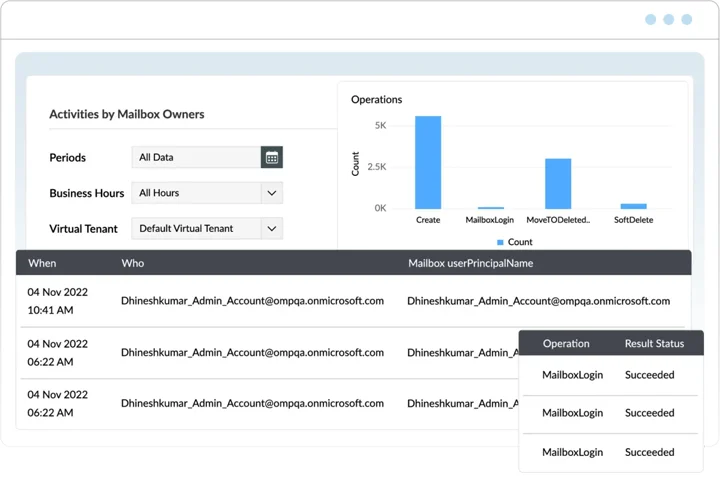
Task: Sort by the When column header
Action: (x=42, y=263)
